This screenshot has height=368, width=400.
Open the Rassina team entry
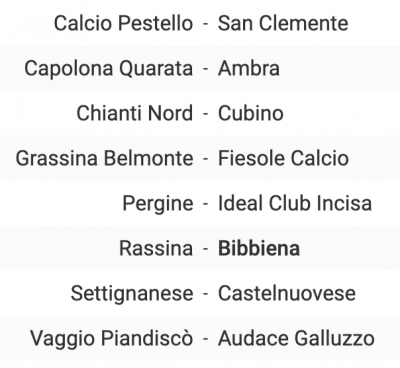[x=156, y=248]
